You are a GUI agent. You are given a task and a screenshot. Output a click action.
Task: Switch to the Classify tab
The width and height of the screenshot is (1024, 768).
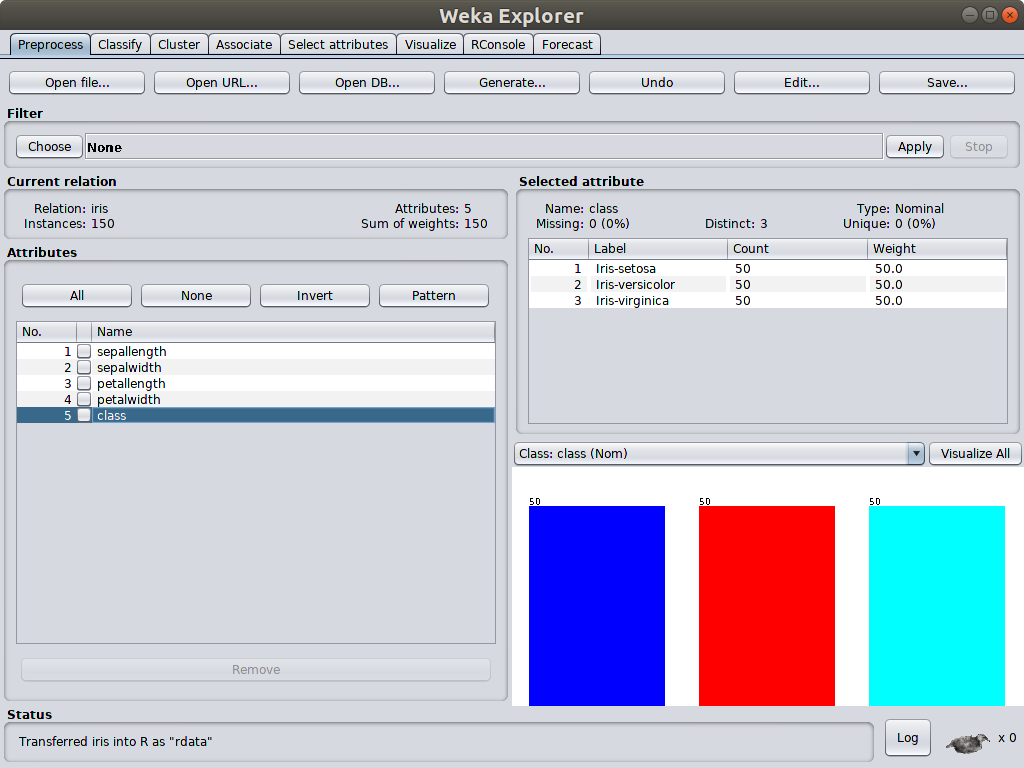120,44
